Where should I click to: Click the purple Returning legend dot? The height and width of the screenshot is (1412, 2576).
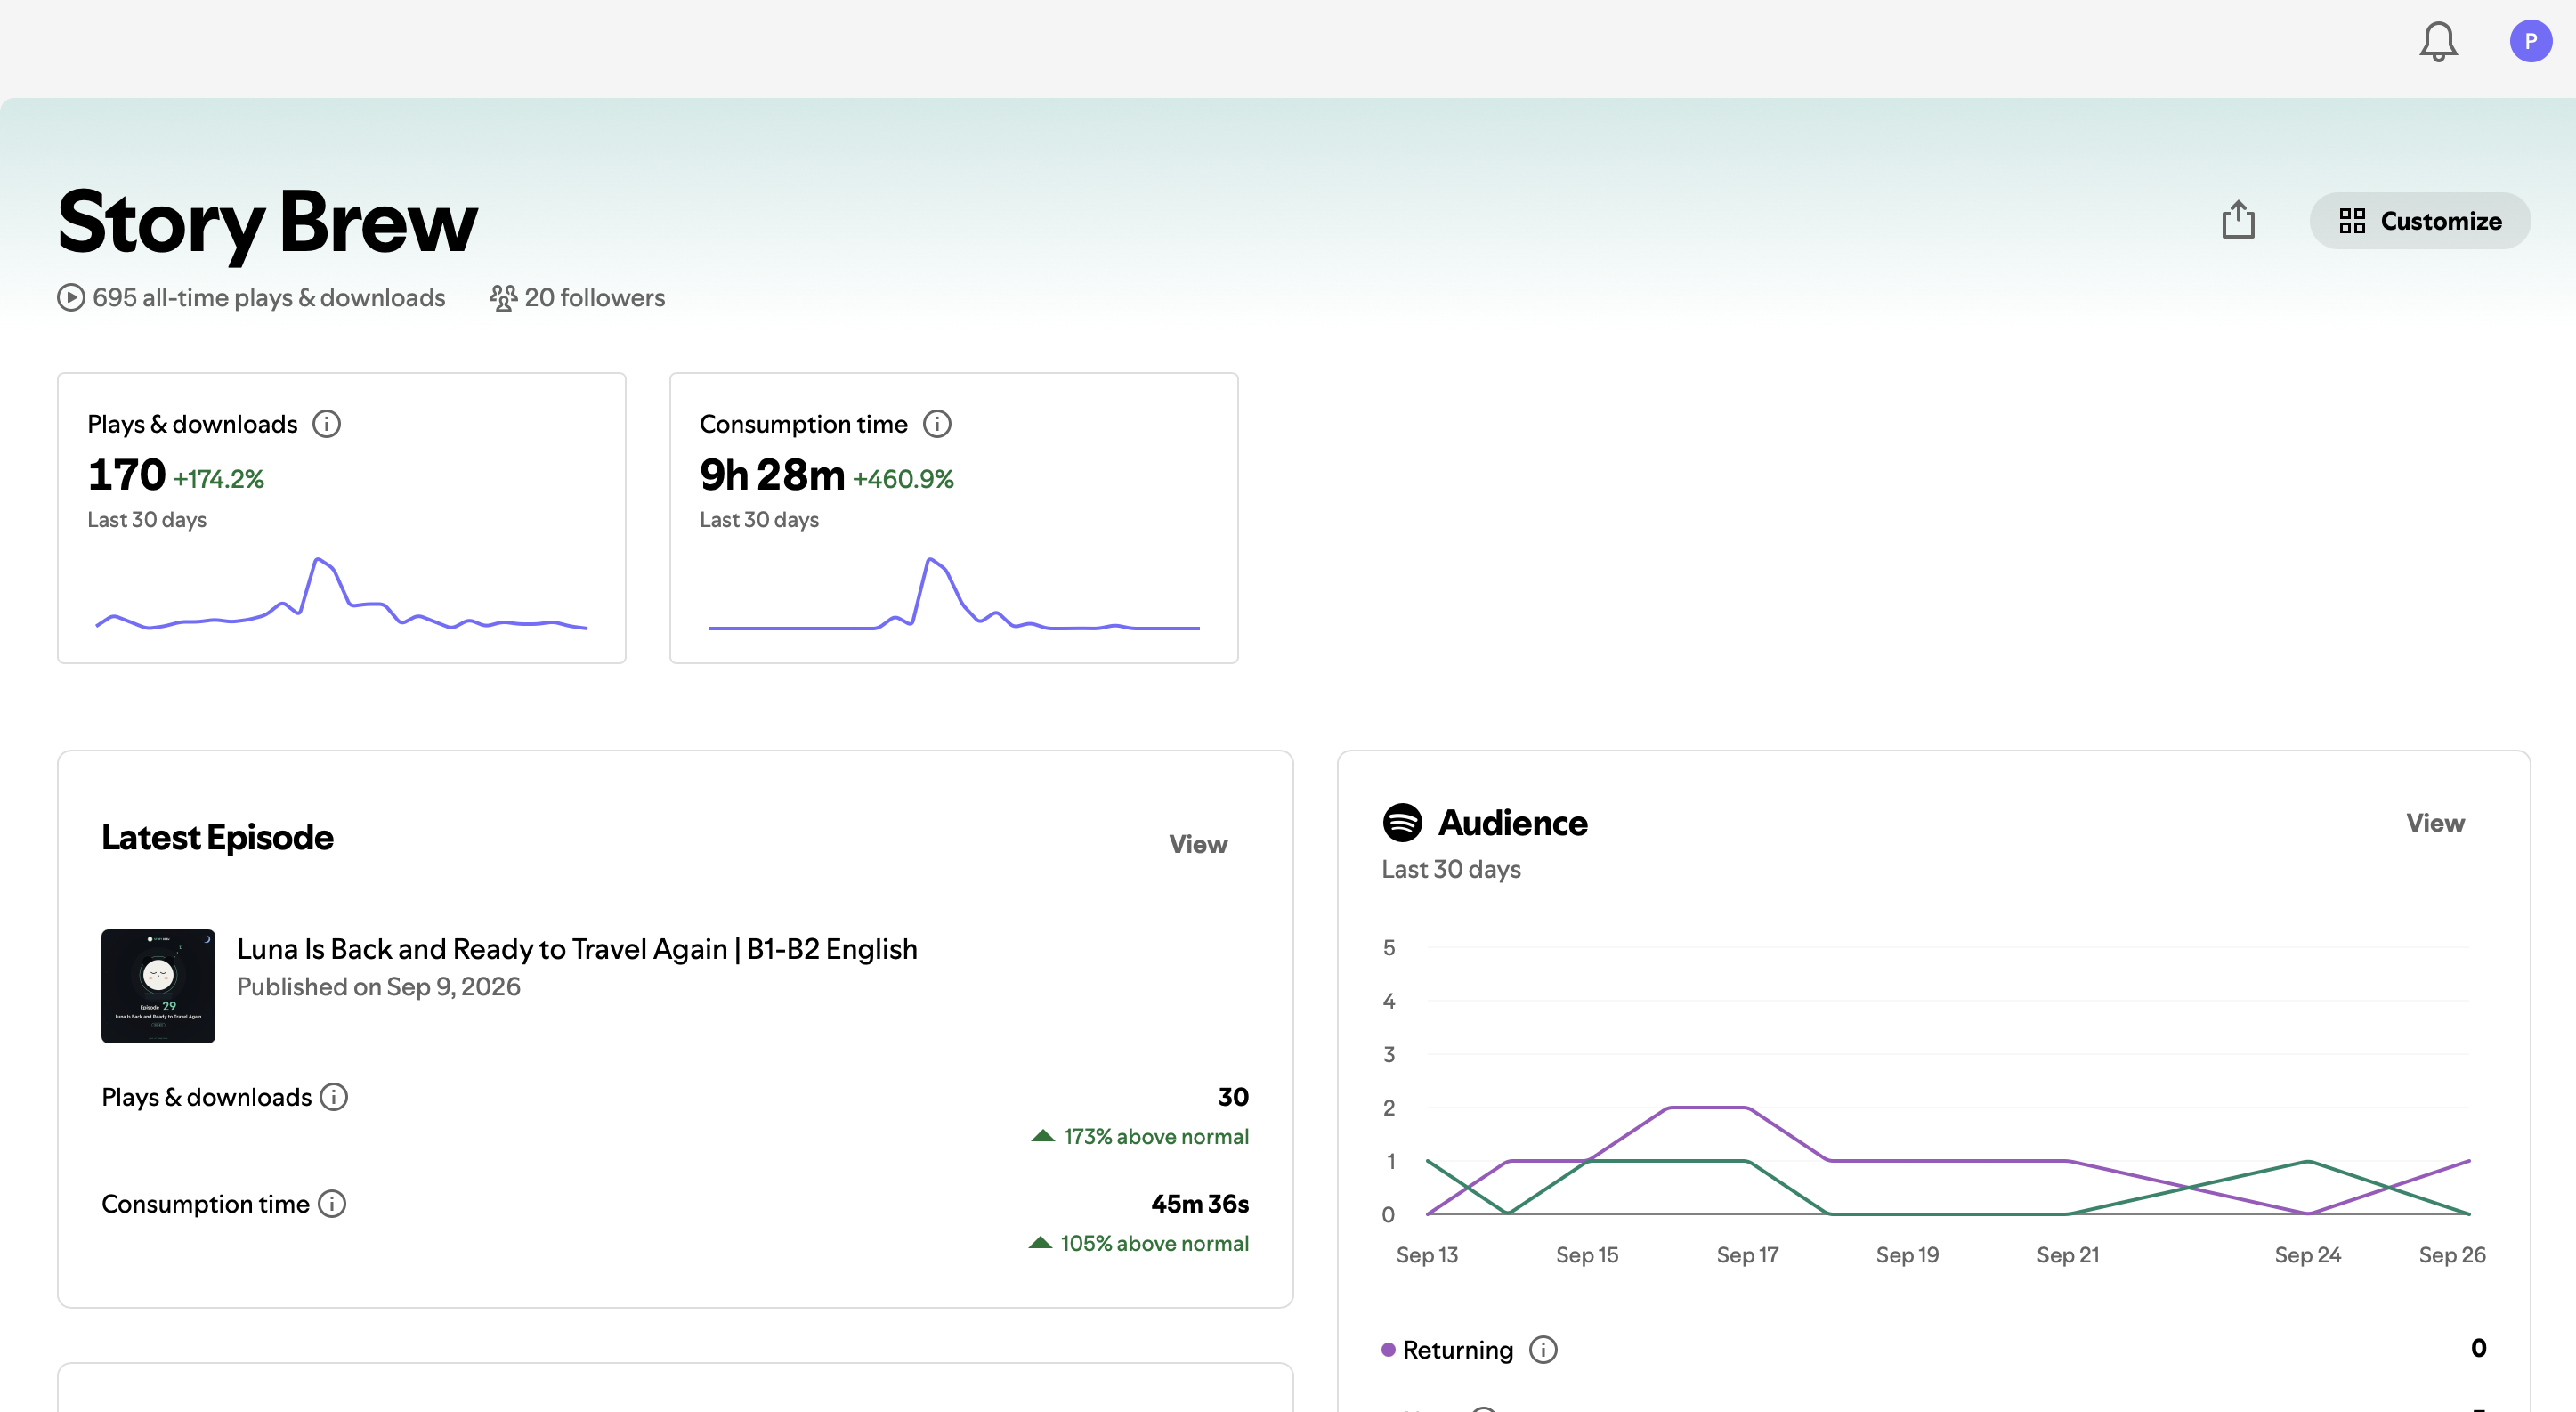(1388, 1350)
